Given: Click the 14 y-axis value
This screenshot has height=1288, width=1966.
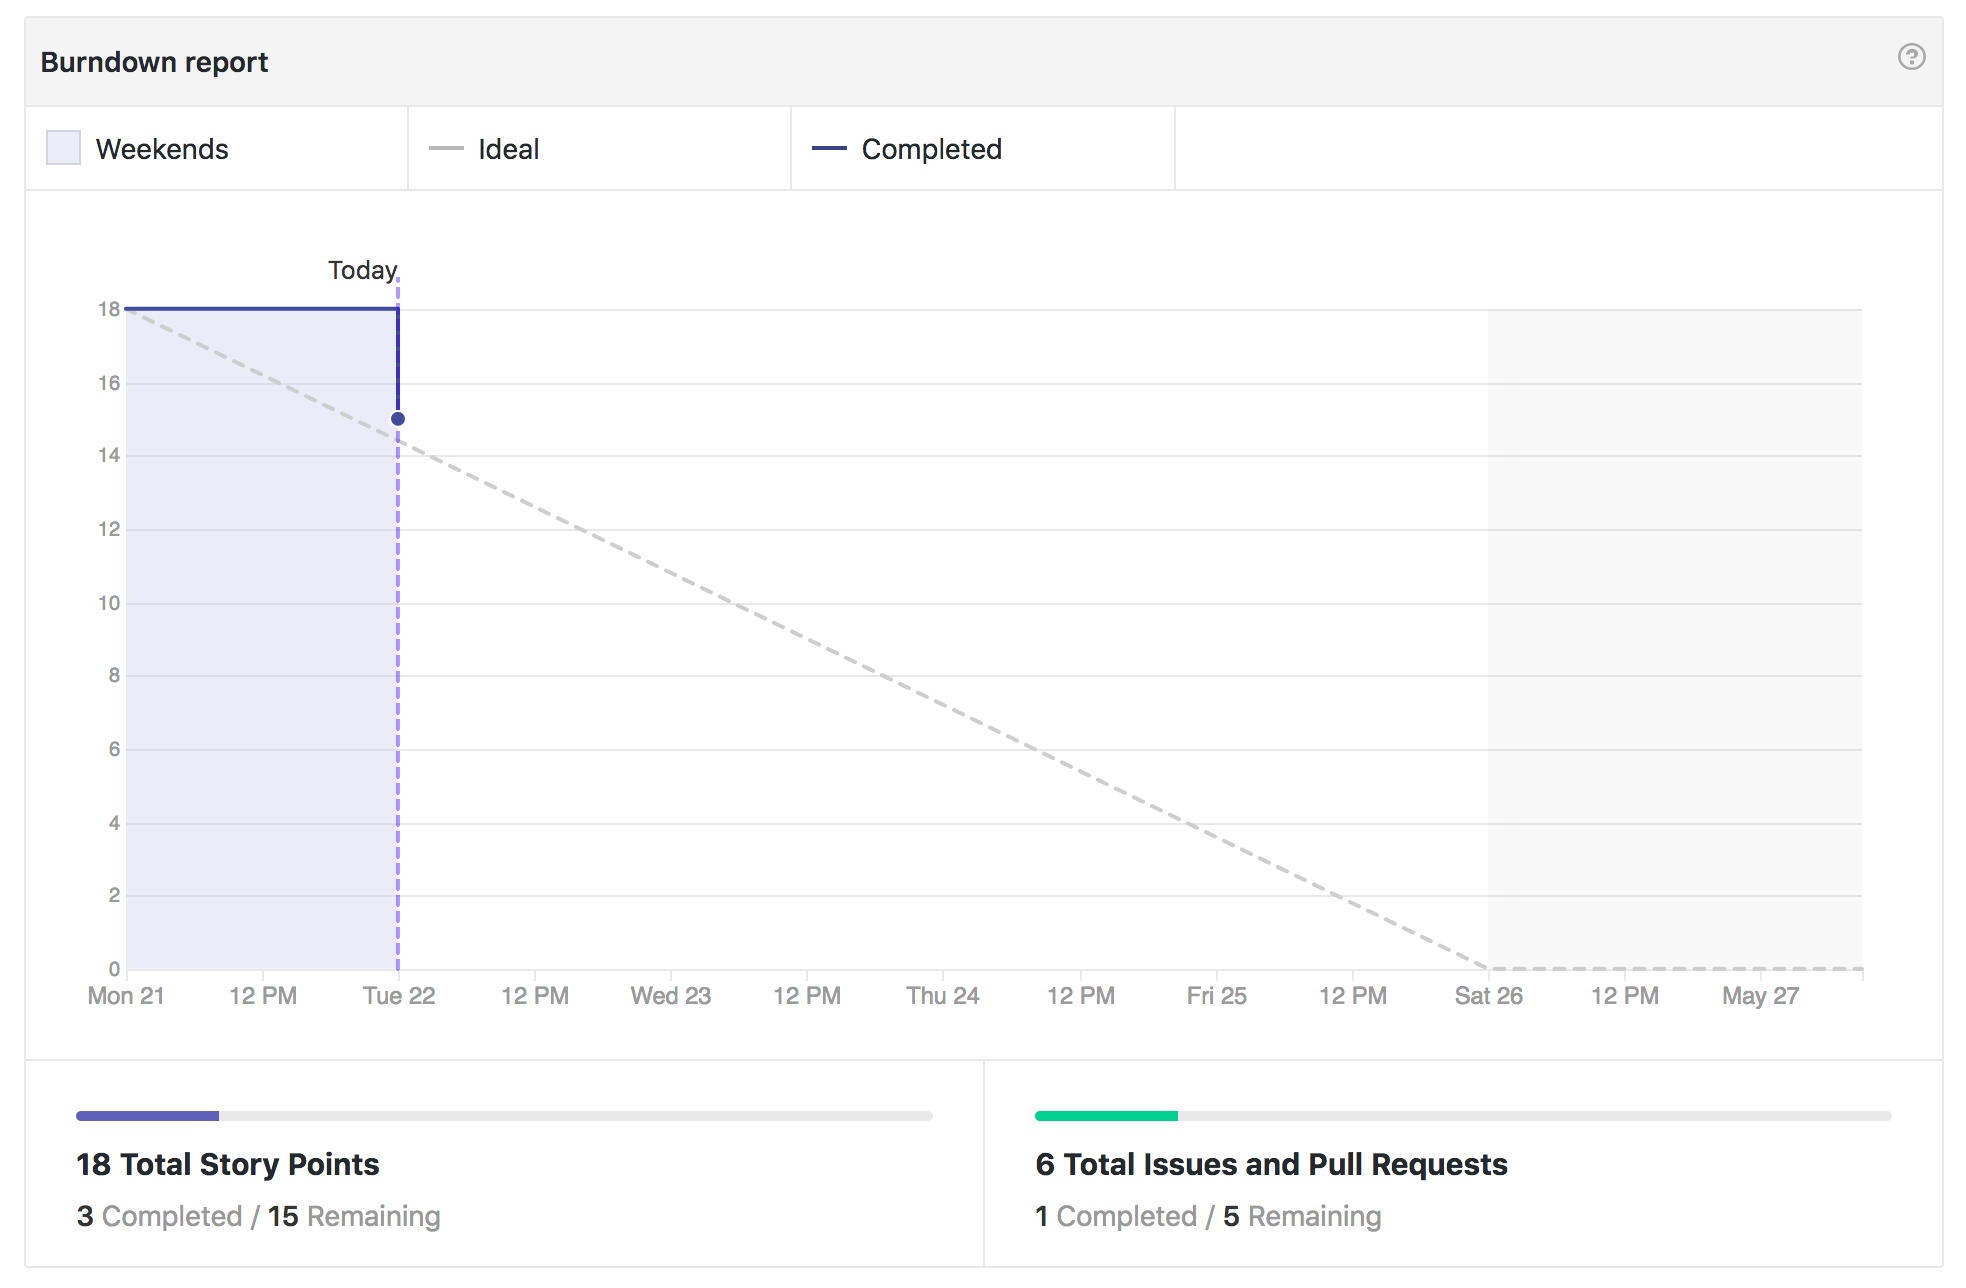Looking at the screenshot, I should [x=109, y=455].
